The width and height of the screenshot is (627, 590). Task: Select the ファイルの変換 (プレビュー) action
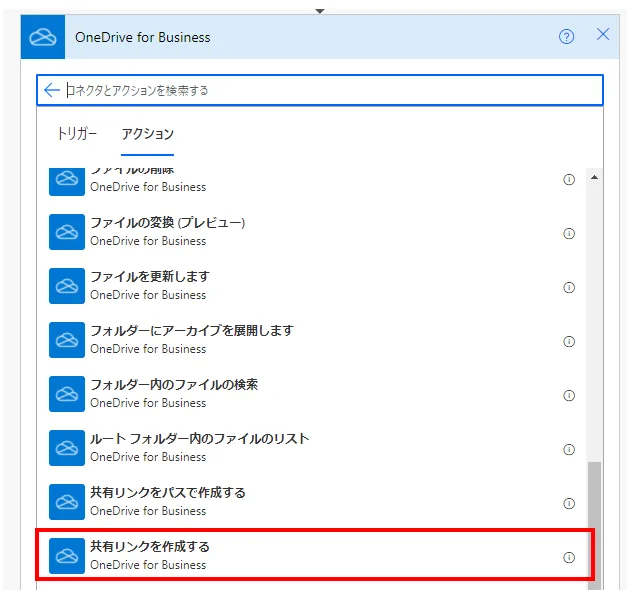click(x=167, y=223)
